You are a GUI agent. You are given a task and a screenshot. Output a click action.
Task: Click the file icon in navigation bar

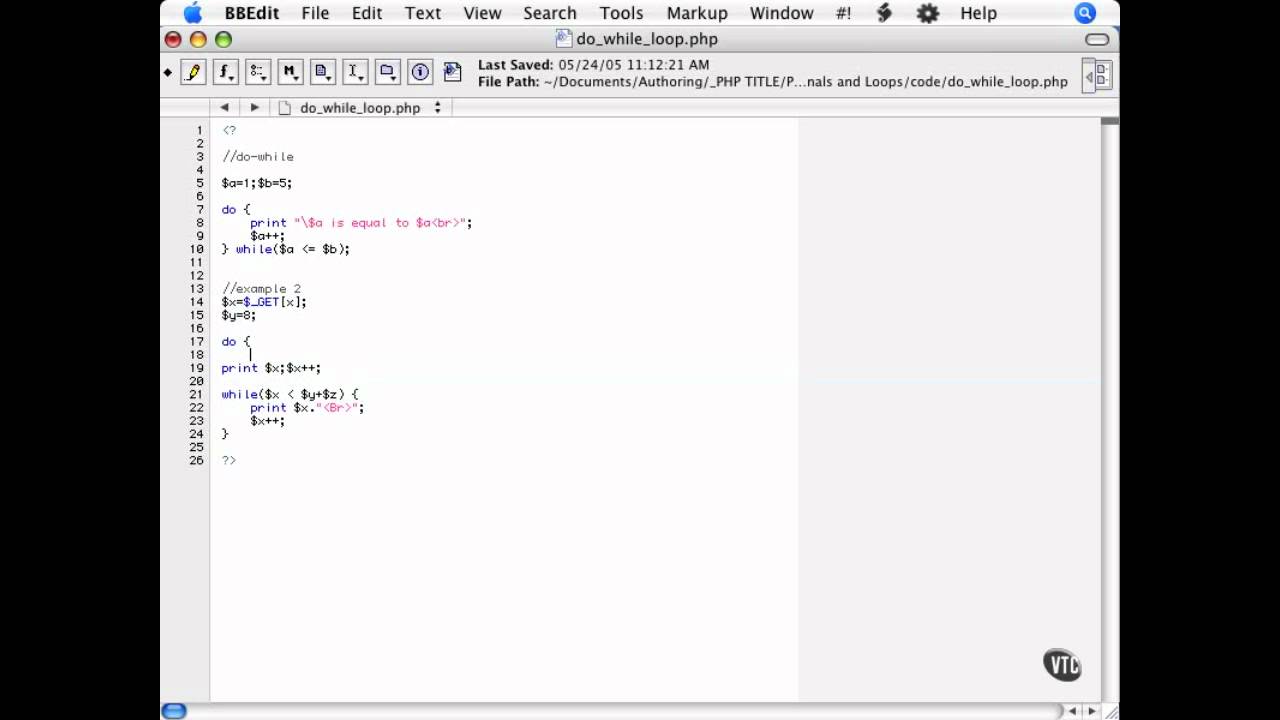[x=285, y=107]
